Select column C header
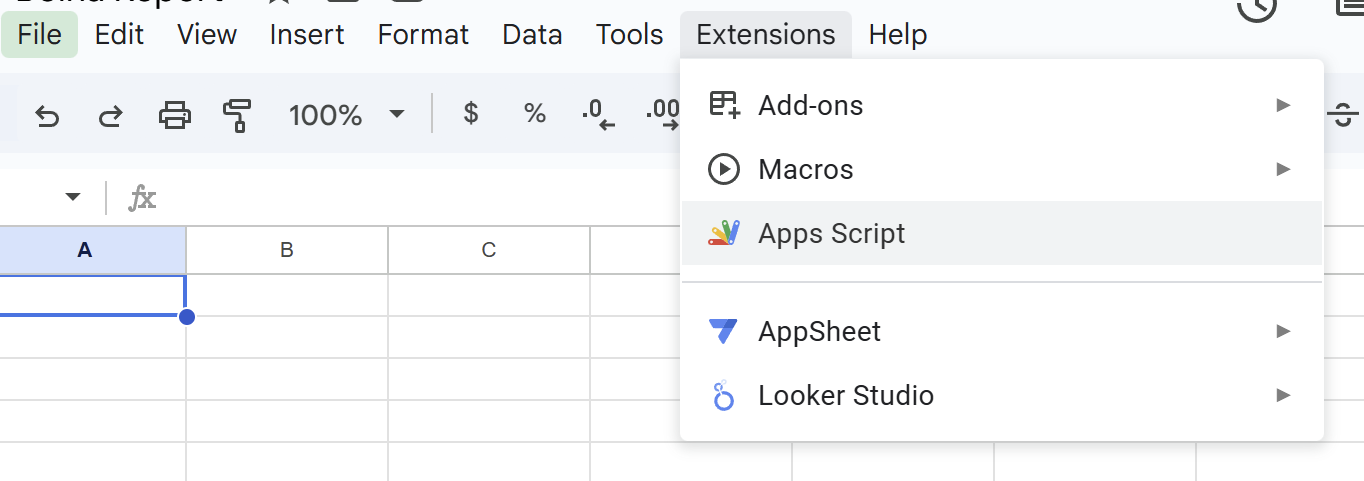Viewport: 1364px width, 481px height. 489,250
